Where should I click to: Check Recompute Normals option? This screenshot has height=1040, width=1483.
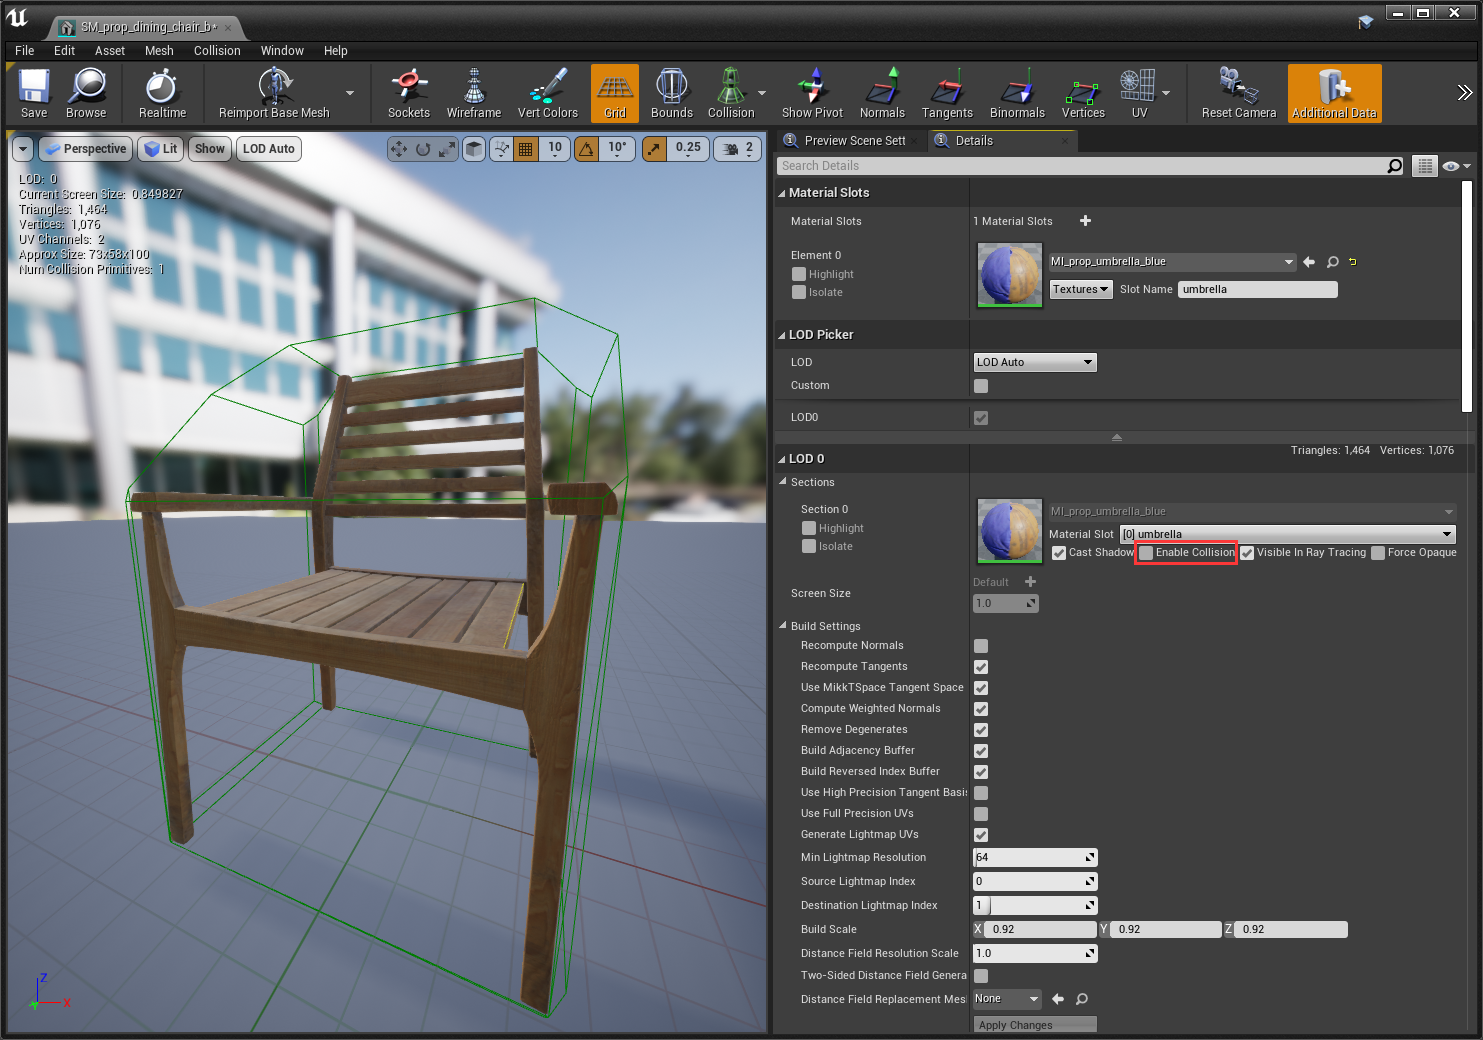pyautogui.click(x=981, y=646)
